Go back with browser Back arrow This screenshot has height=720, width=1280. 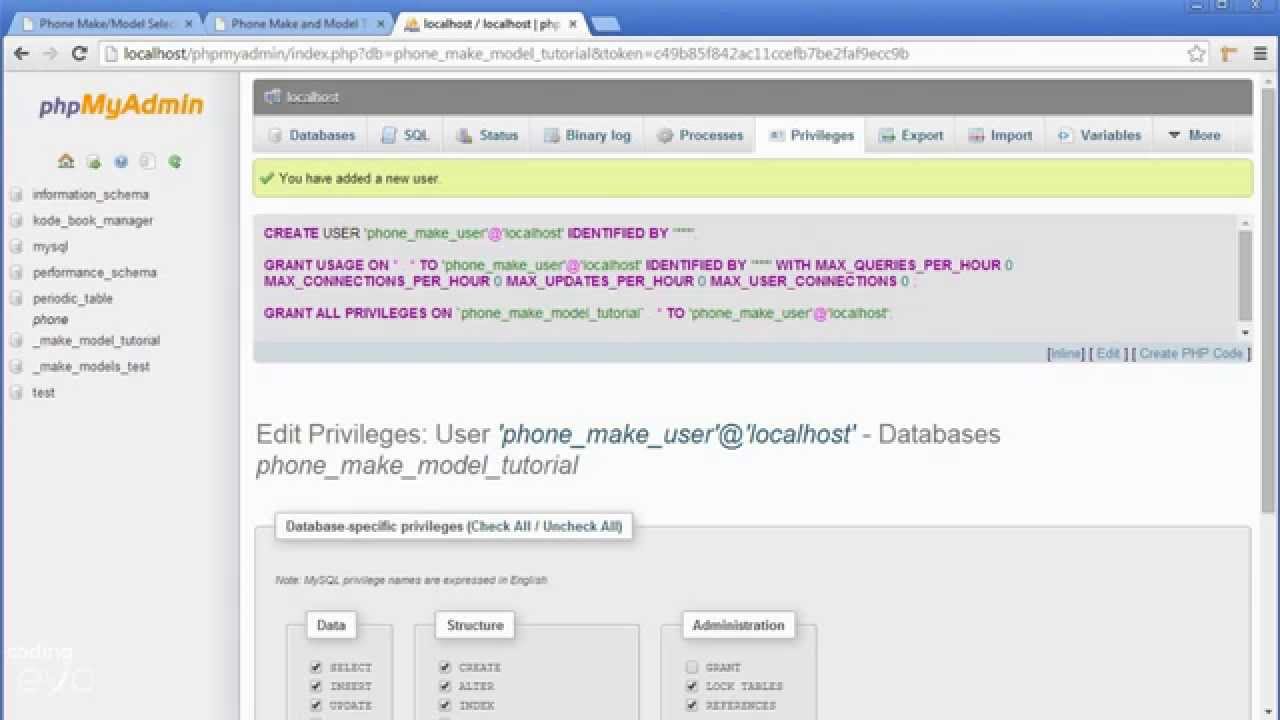pos(21,54)
